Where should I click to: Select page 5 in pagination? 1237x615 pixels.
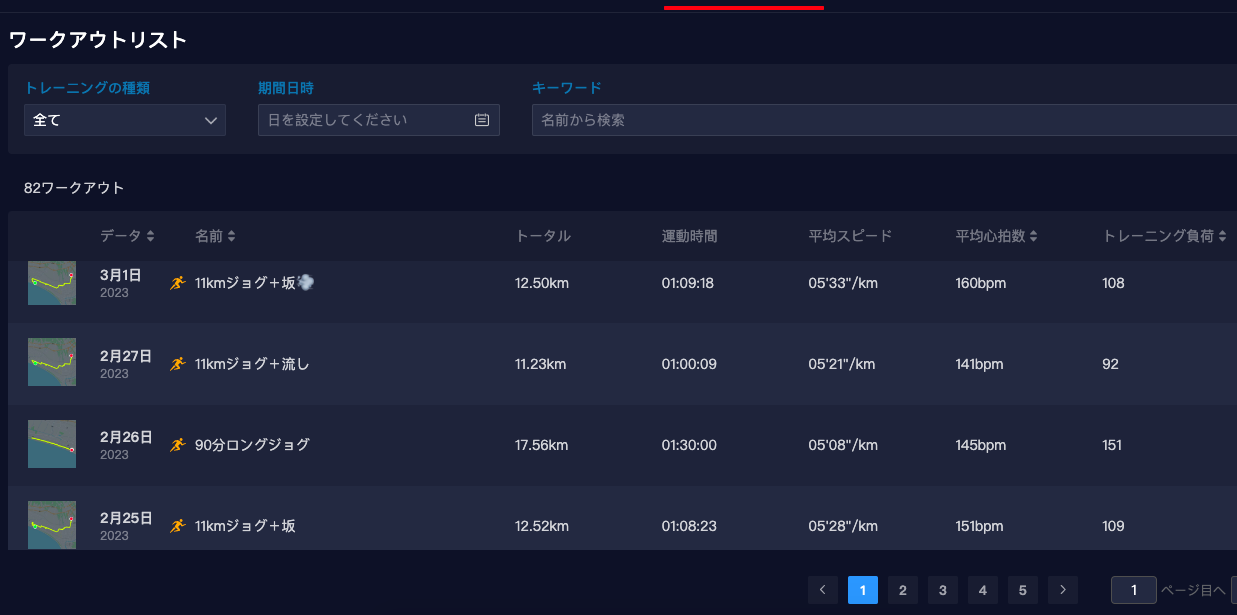pos(1022,590)
